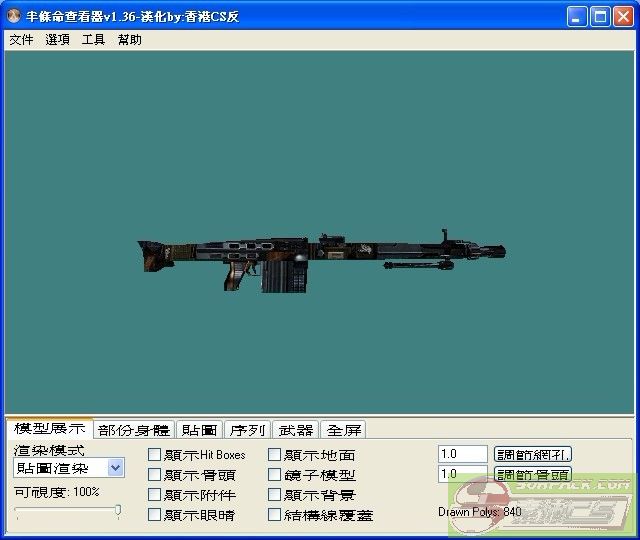Check the 顯示地面 option
The width and height of the screenshot is (640, 540).
pos(274,455)
